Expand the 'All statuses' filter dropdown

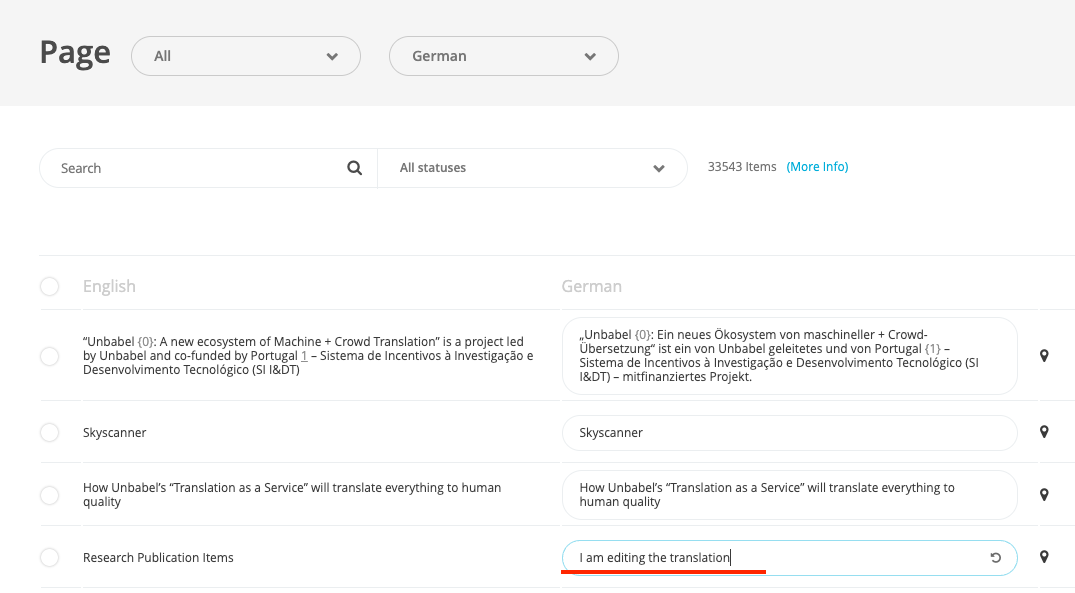click(532, 168)
